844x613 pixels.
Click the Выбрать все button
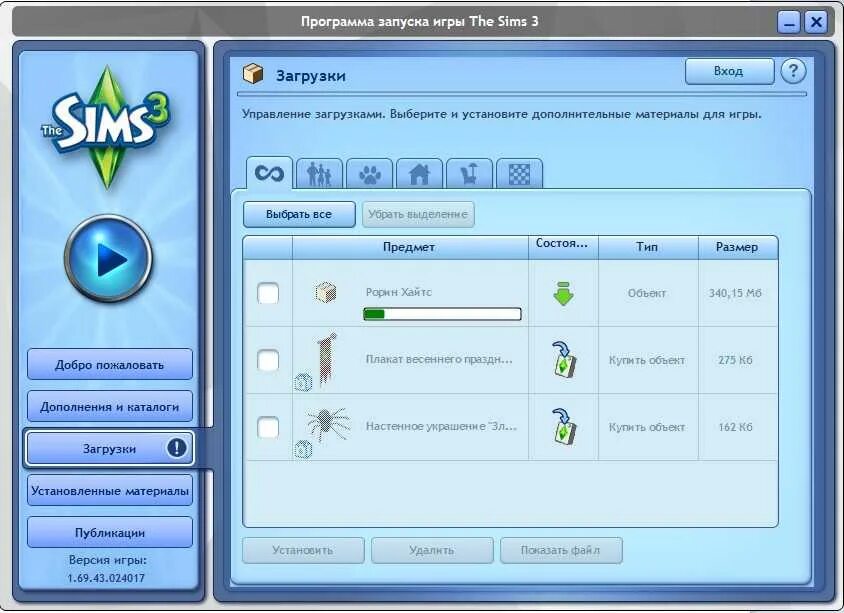[299, 214]
